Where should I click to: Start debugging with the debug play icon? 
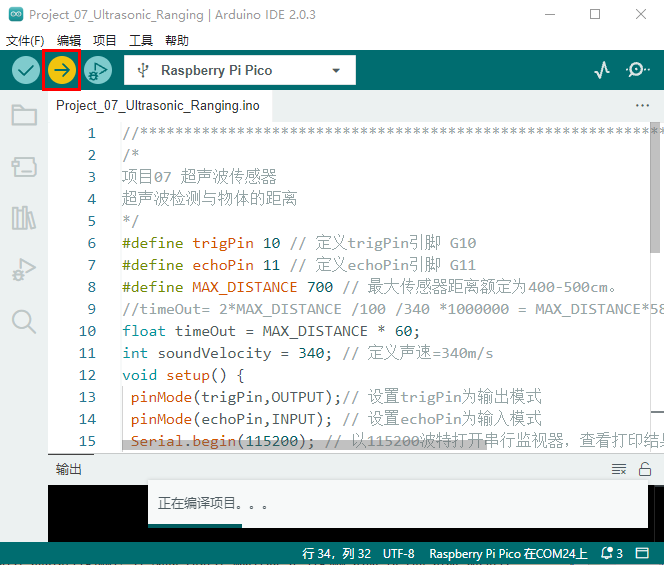tap(98, 70)
